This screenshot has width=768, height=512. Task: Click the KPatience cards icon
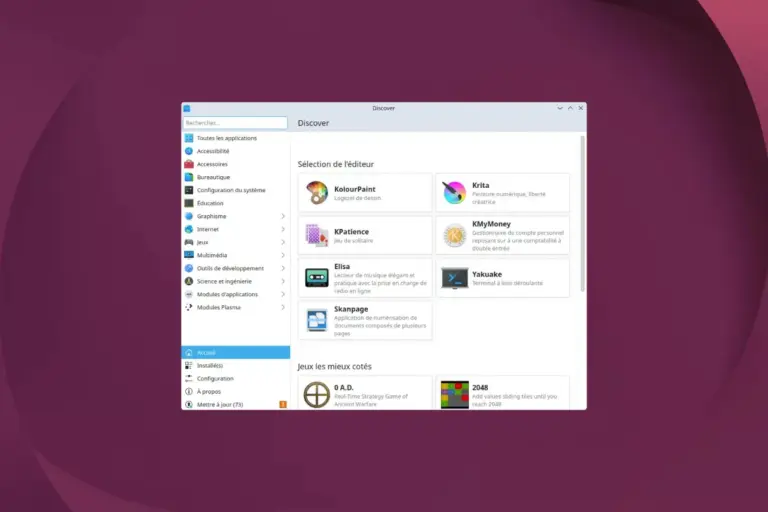[x=317, y=235]
